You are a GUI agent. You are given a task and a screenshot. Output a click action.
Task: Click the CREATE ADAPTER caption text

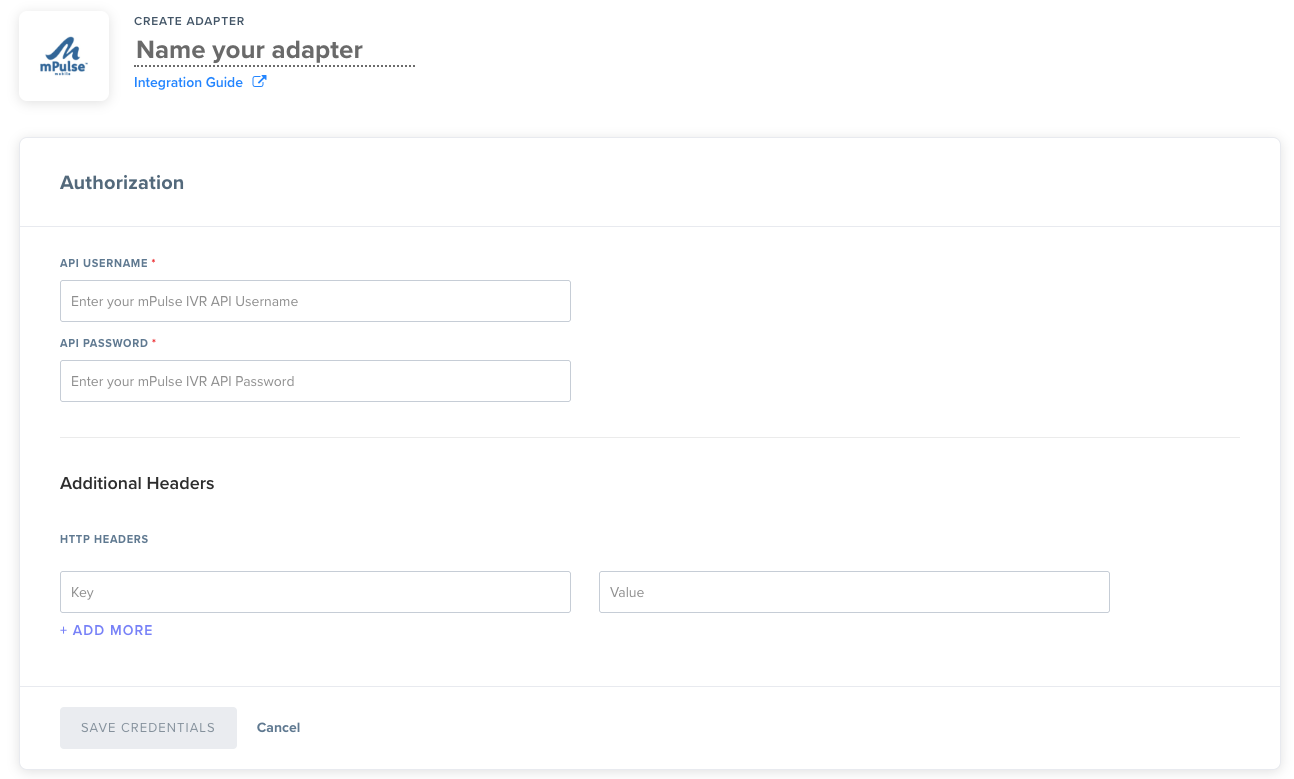point(189,21)
